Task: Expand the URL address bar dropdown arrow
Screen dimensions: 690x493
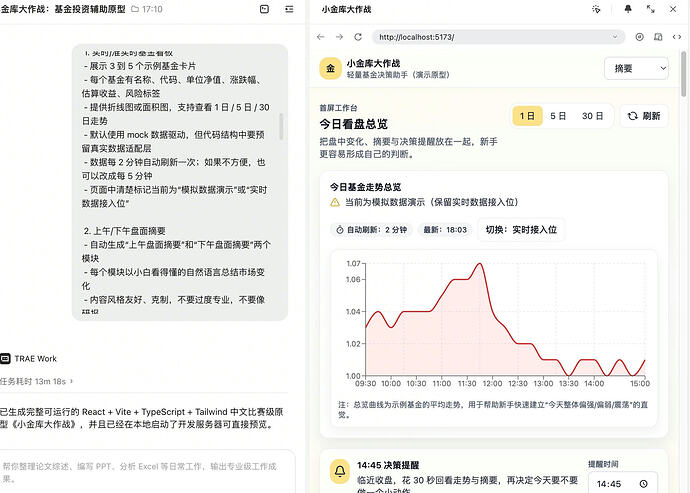Action: click(615, 37)
